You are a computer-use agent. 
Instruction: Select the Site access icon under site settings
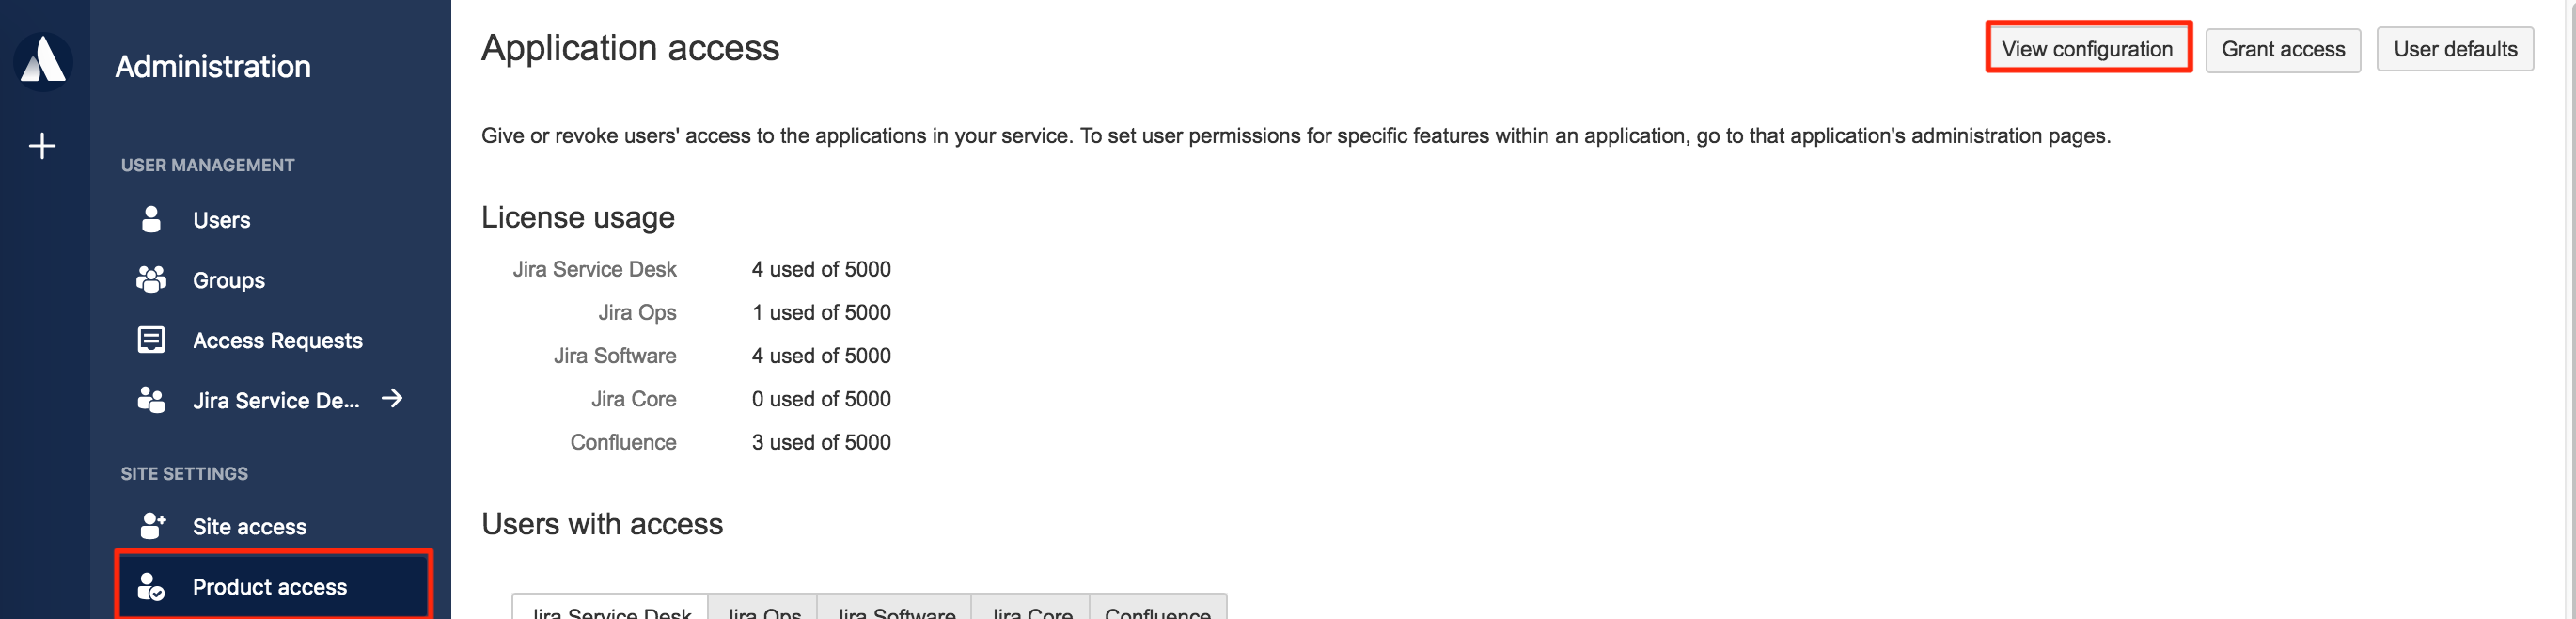(151, 526)
